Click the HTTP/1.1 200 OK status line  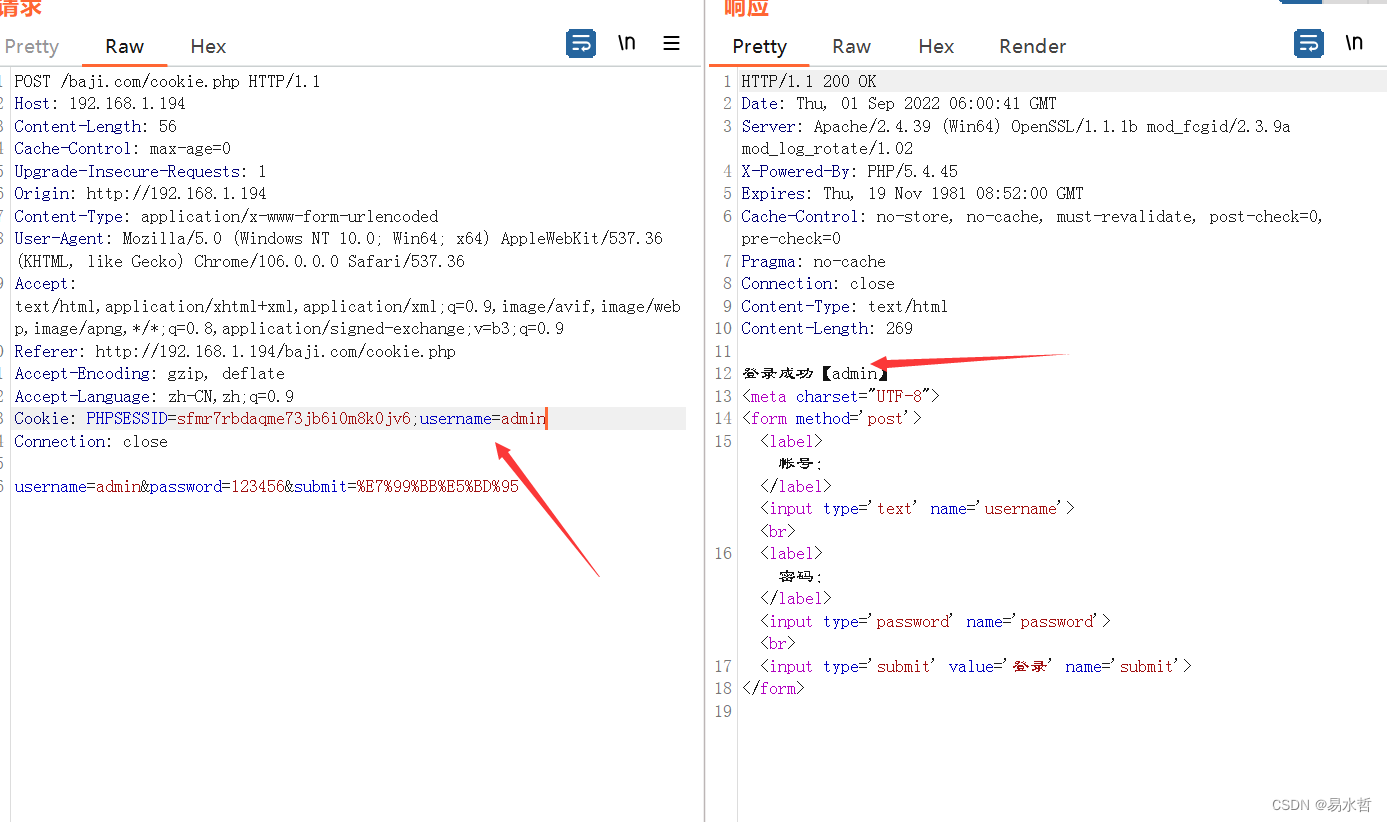tap(809, 81)
